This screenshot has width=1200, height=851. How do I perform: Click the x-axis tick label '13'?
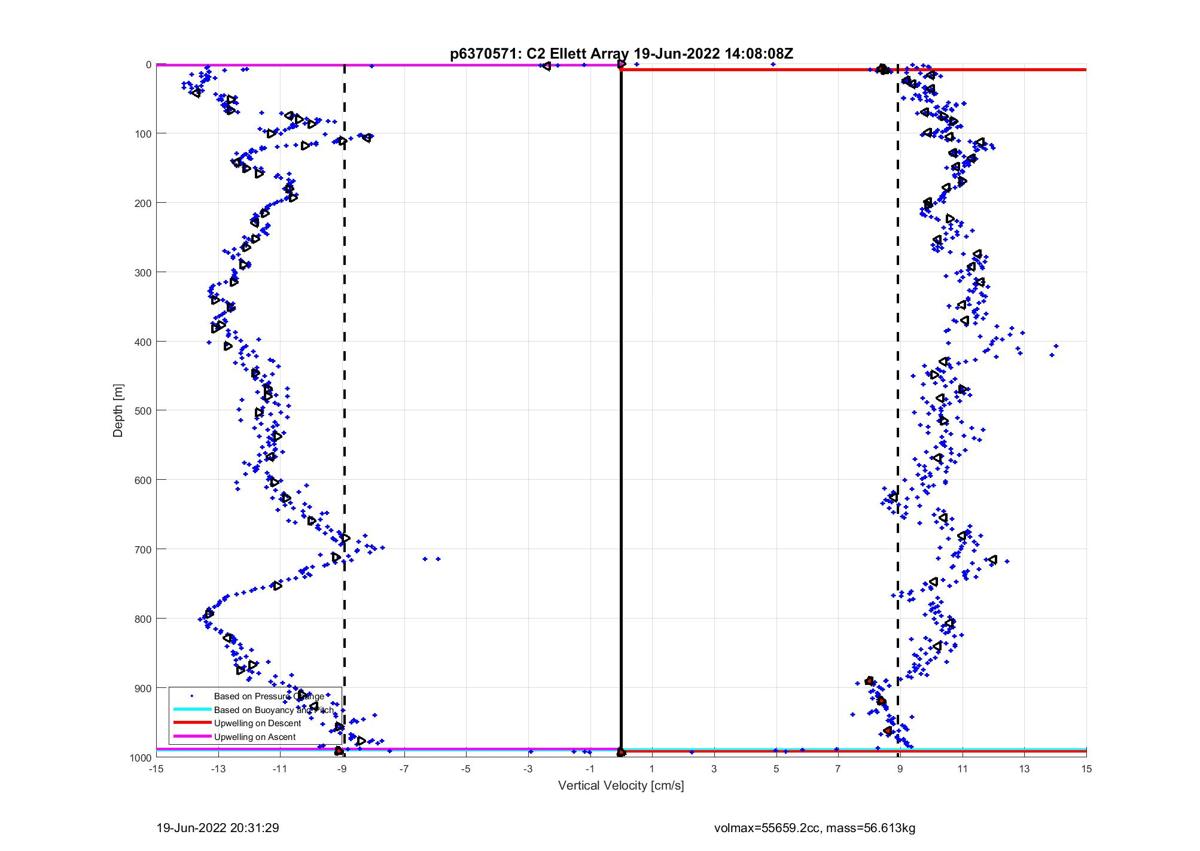point(1024,769)
